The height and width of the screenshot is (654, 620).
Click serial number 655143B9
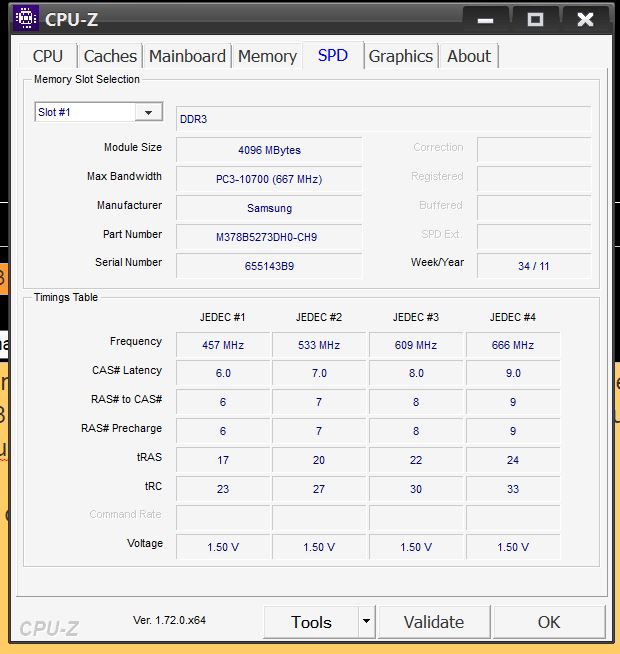pyautogui.click(x=269, y=266)
